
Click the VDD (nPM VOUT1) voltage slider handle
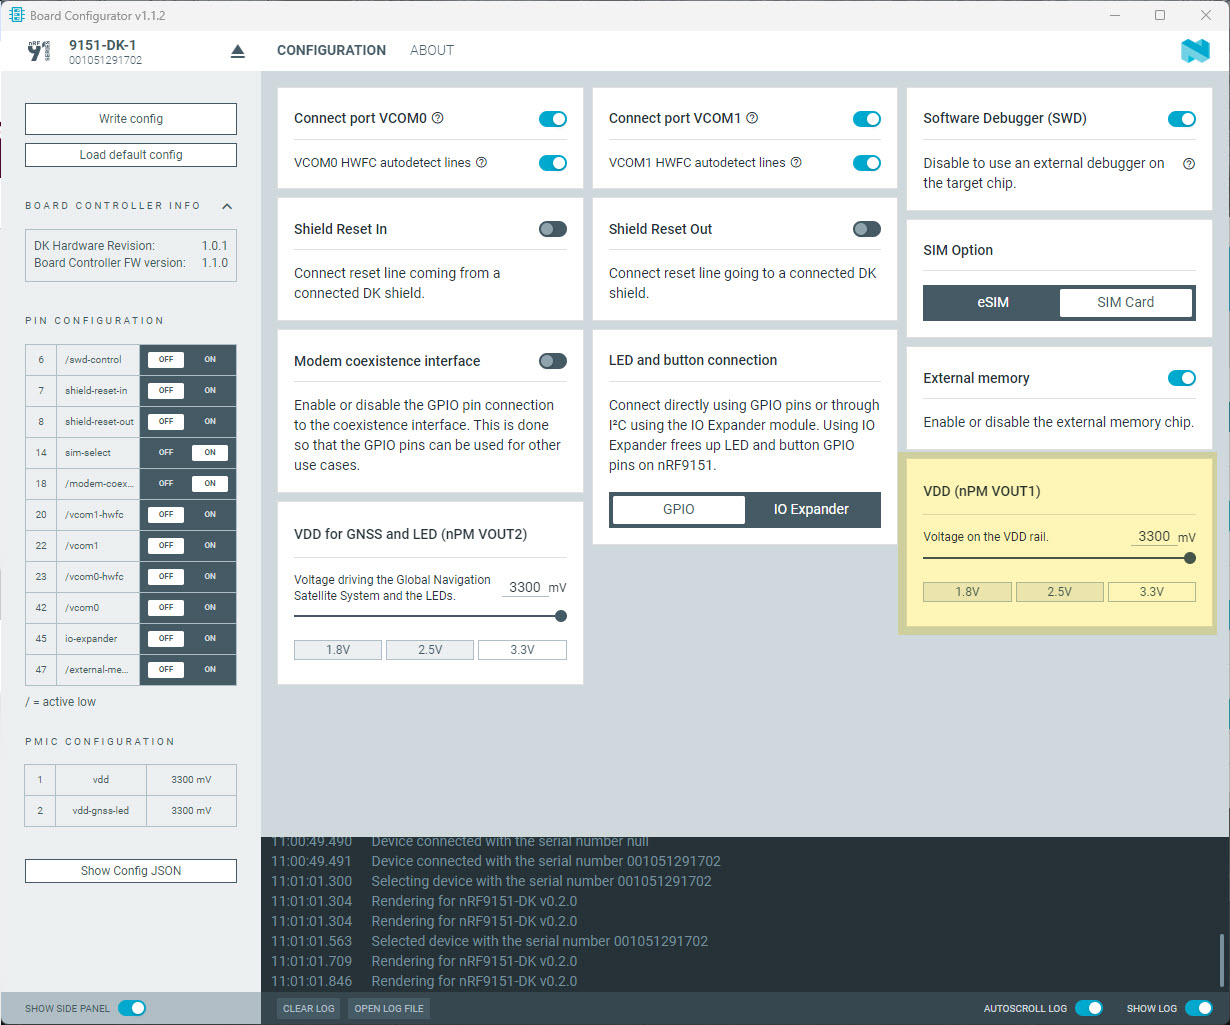point(1189,558)
